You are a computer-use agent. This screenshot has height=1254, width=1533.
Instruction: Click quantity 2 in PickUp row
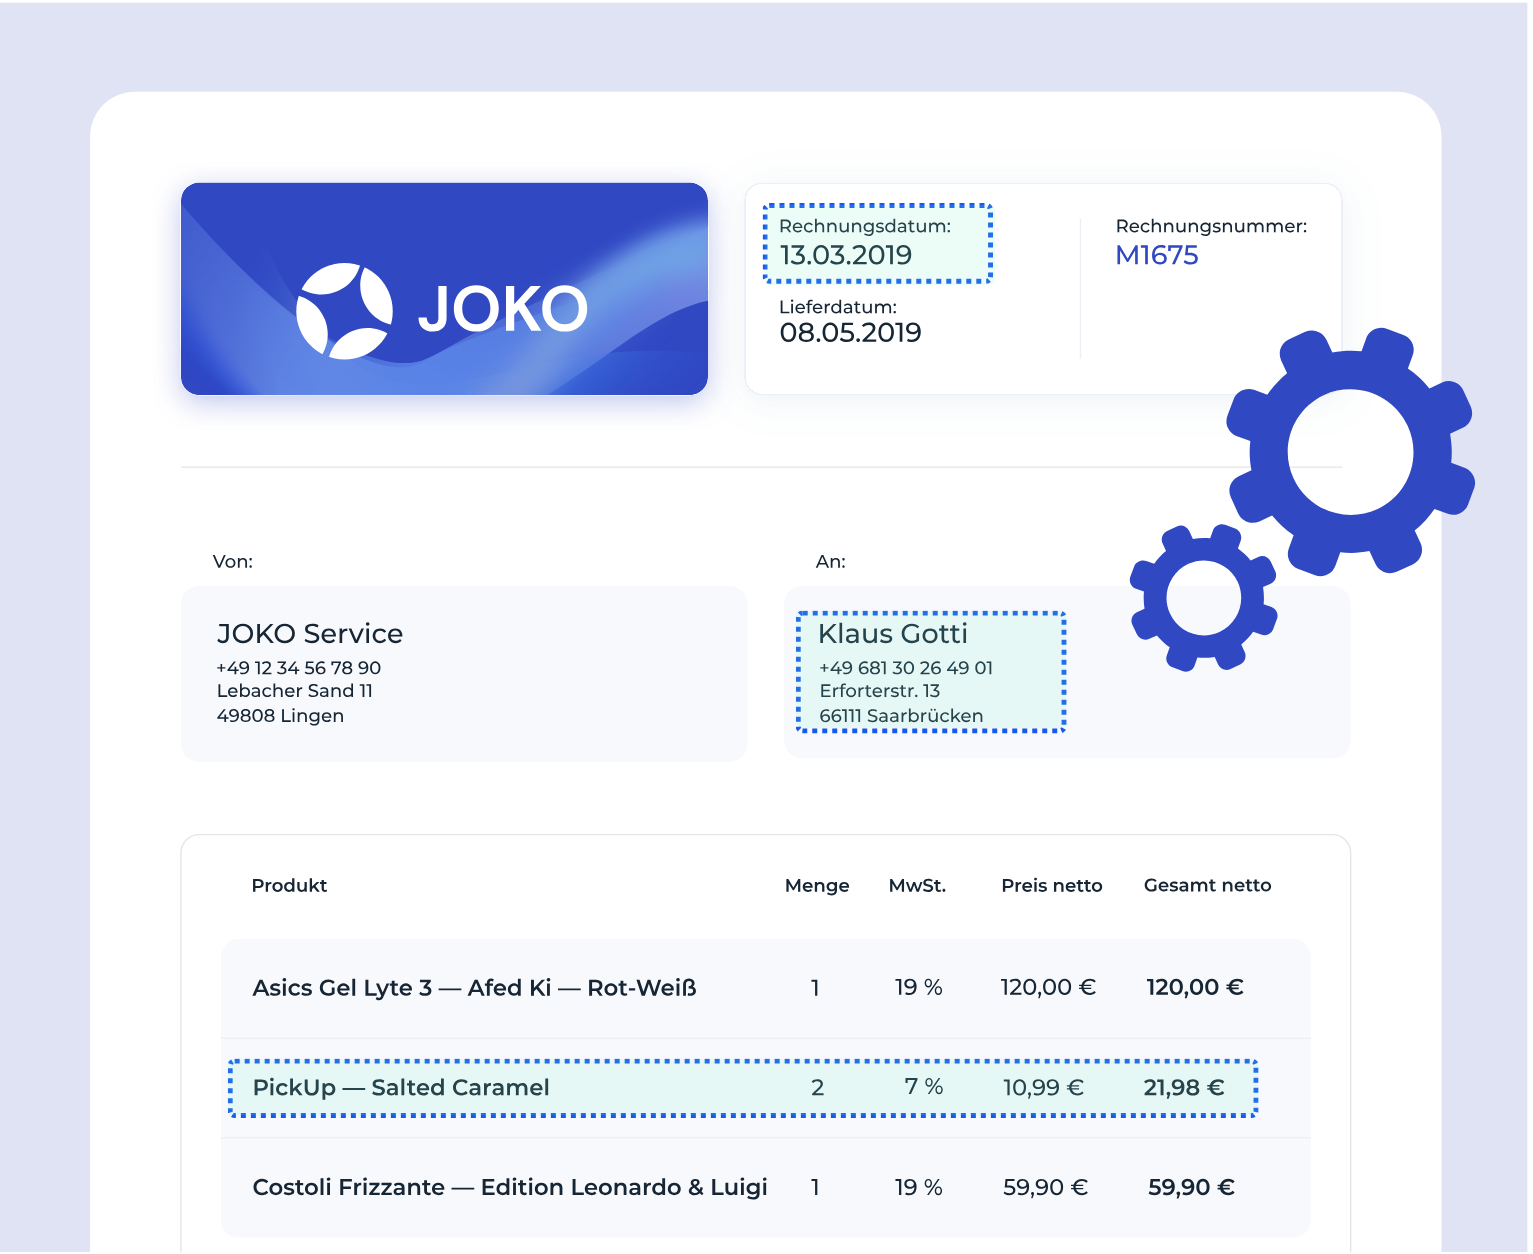click(x=817, y=1088)
